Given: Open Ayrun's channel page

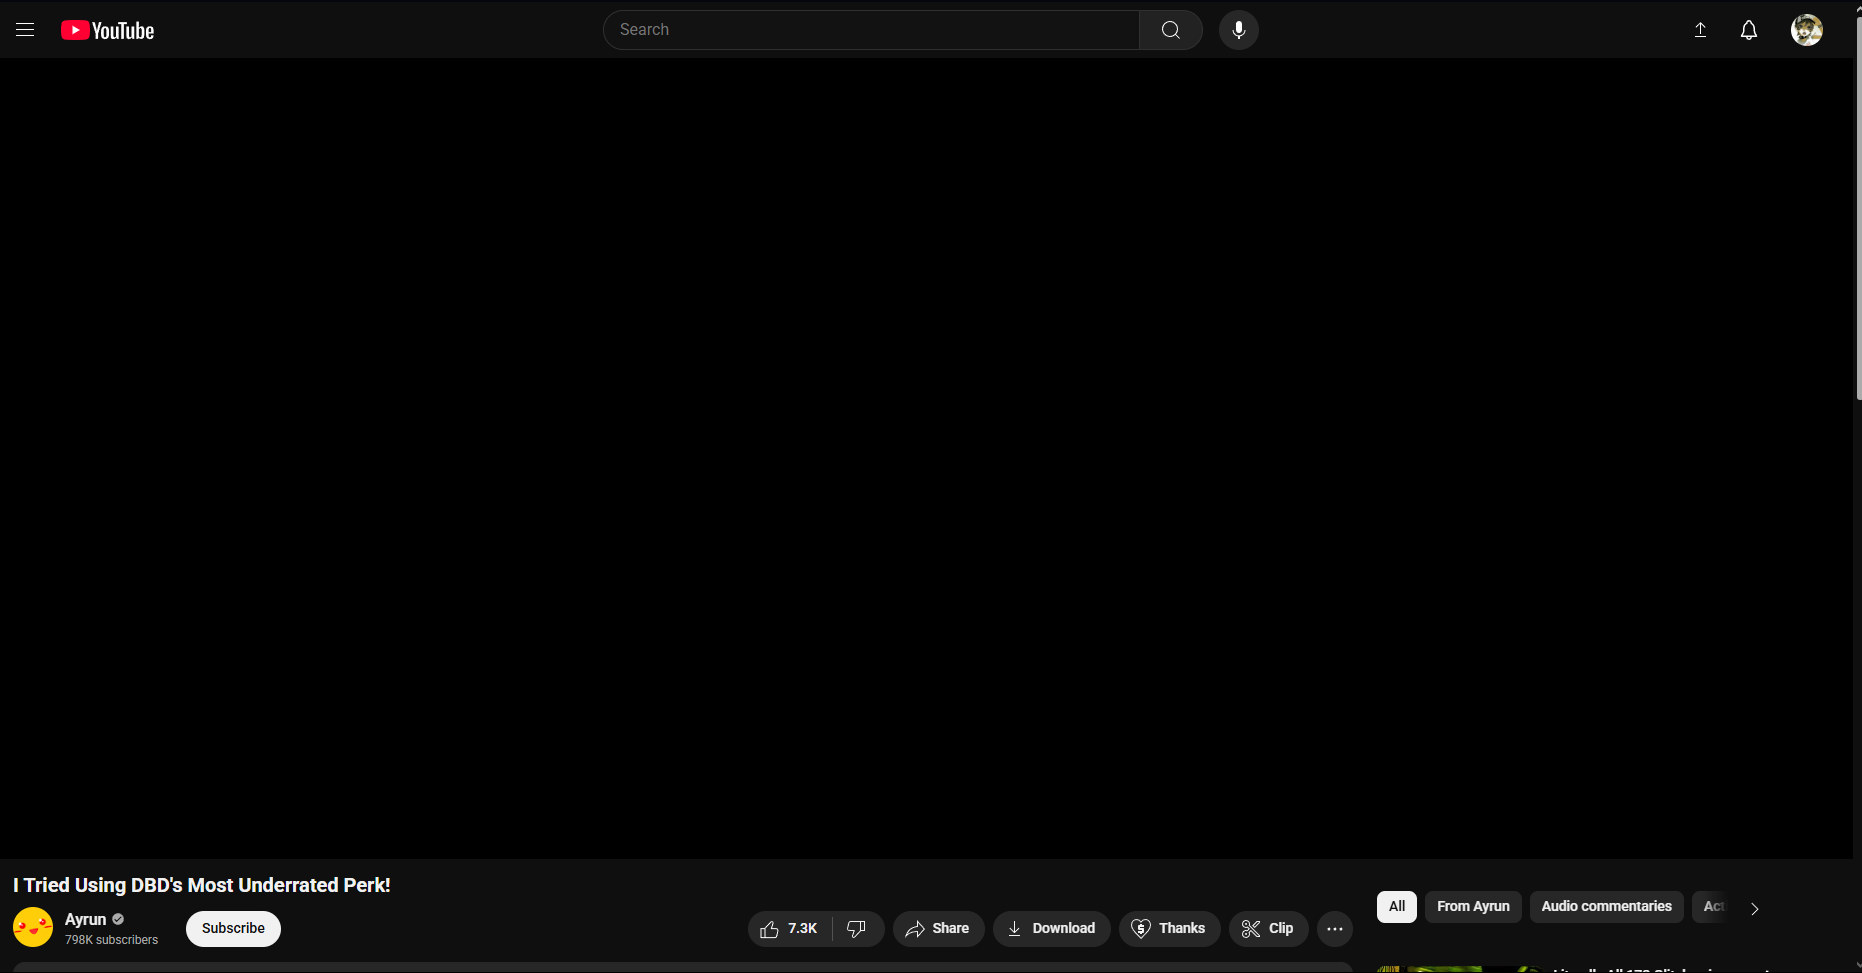Looking at the screenshot, I should click(86, 919).
